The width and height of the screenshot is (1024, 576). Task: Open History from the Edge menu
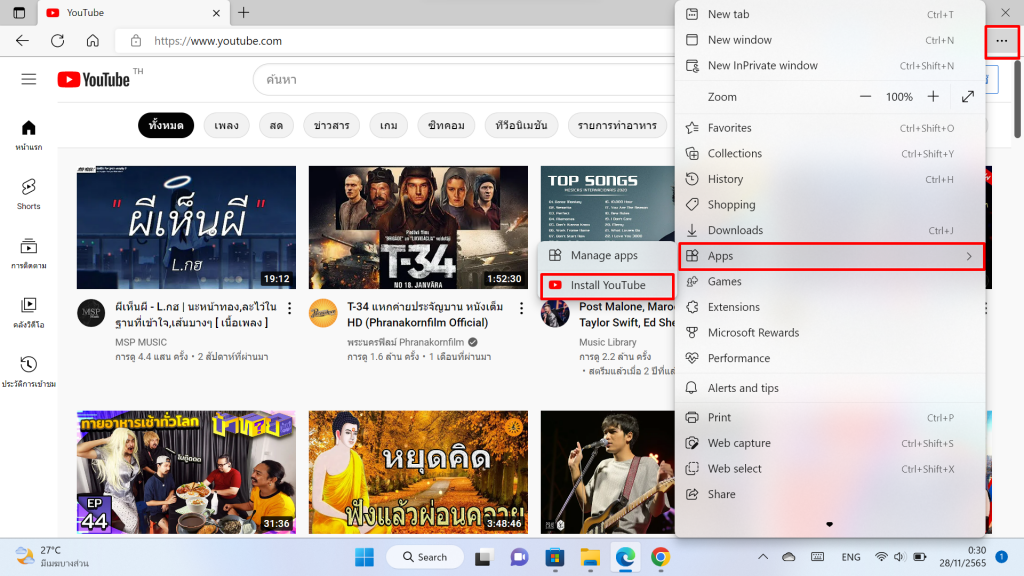click(829, 179)
